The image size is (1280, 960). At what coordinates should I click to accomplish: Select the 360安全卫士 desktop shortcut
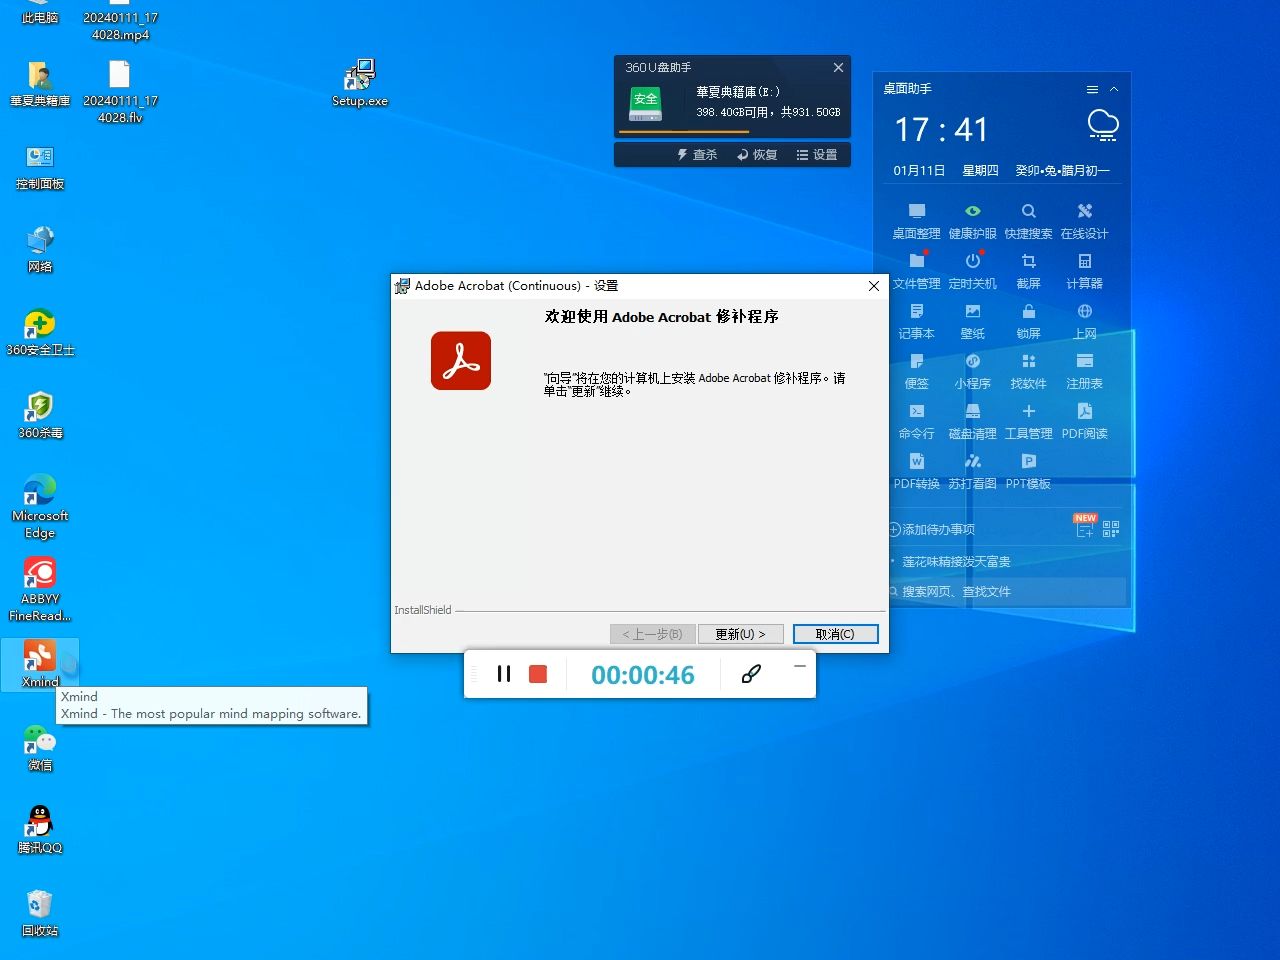[40, 332]
